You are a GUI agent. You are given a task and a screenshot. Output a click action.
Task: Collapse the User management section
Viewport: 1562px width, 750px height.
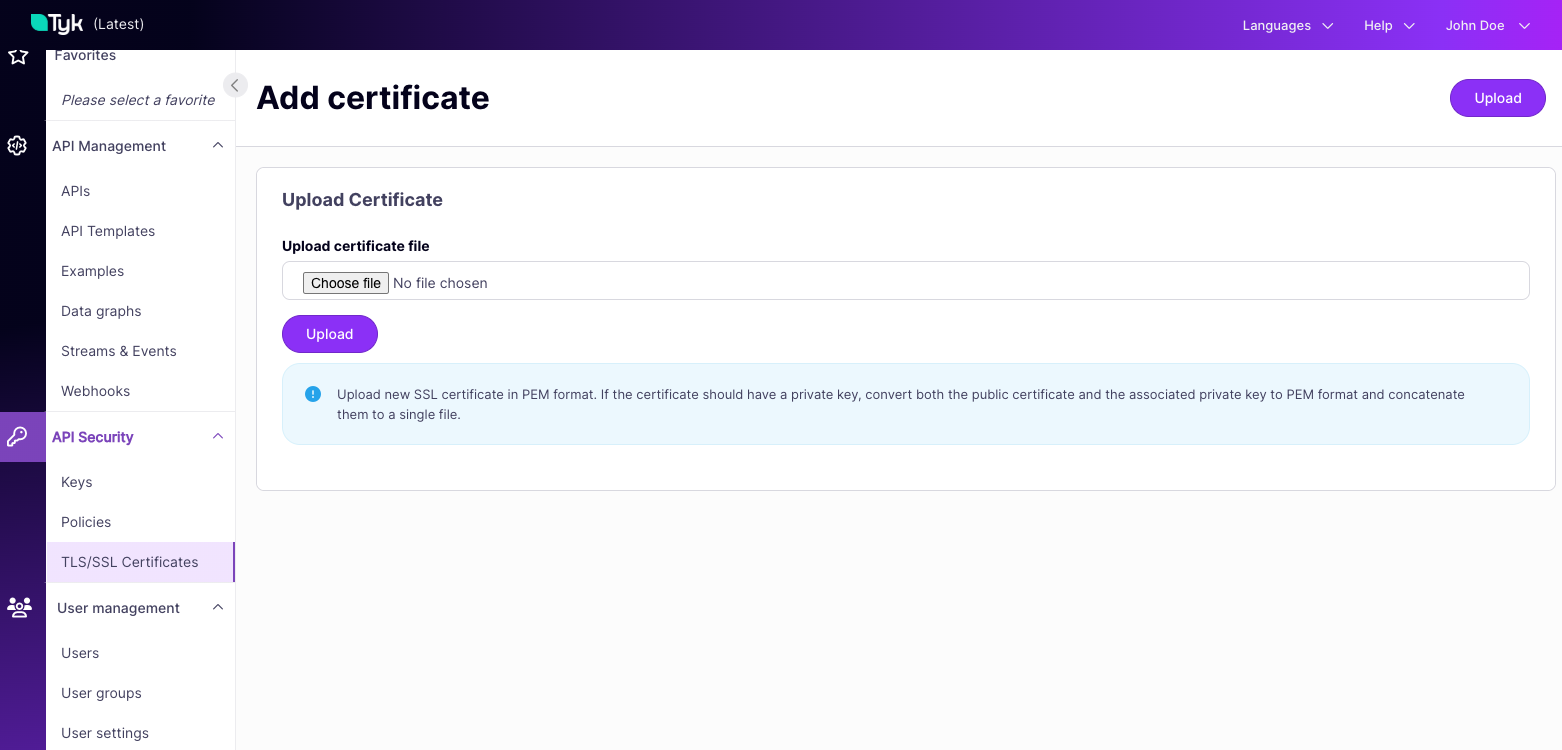tap(218, 607)
